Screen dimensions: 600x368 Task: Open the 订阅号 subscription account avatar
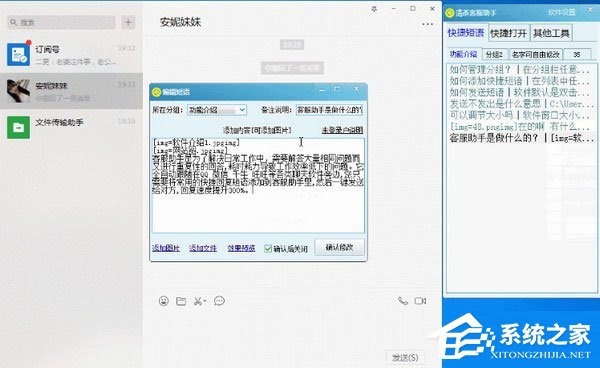point(18,55)
